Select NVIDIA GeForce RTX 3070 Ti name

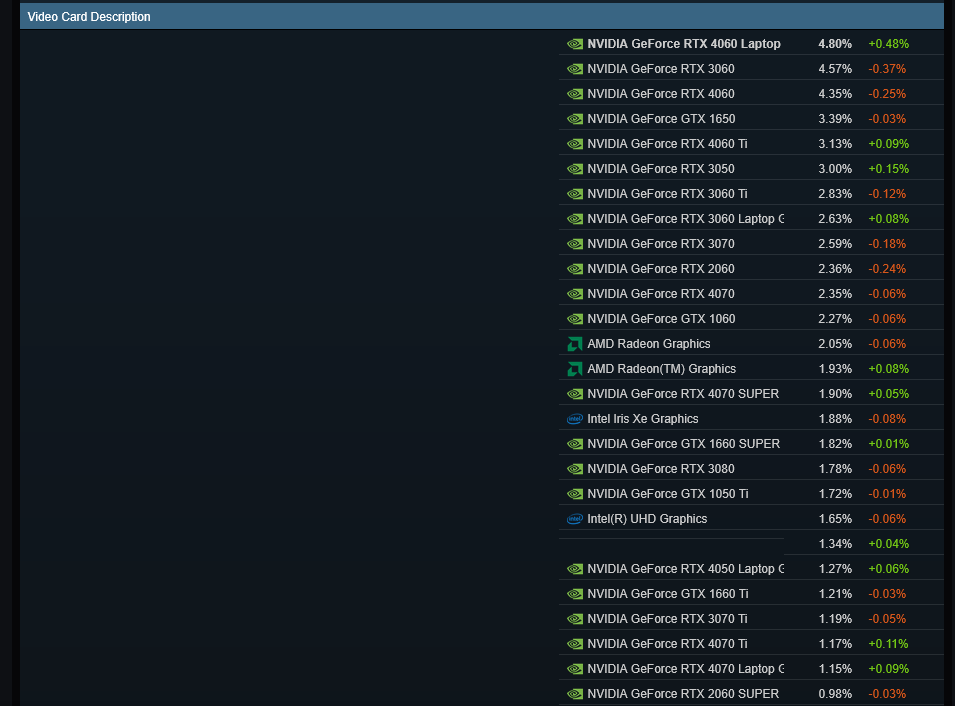[x=668, y=618]
